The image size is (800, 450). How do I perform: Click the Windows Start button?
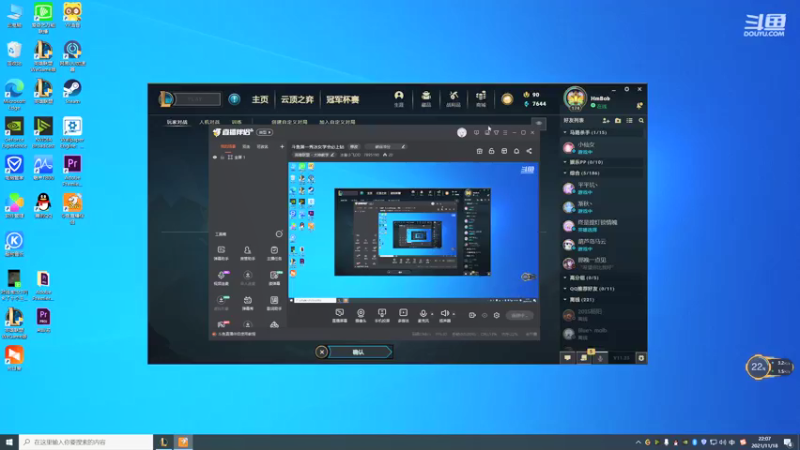point(9,442)
